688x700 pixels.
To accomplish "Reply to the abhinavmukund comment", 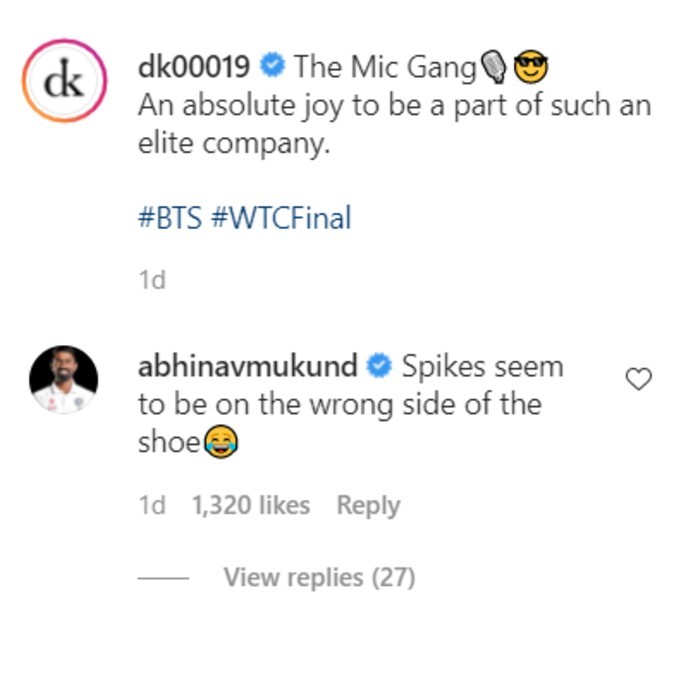I will tap(368, 506).
